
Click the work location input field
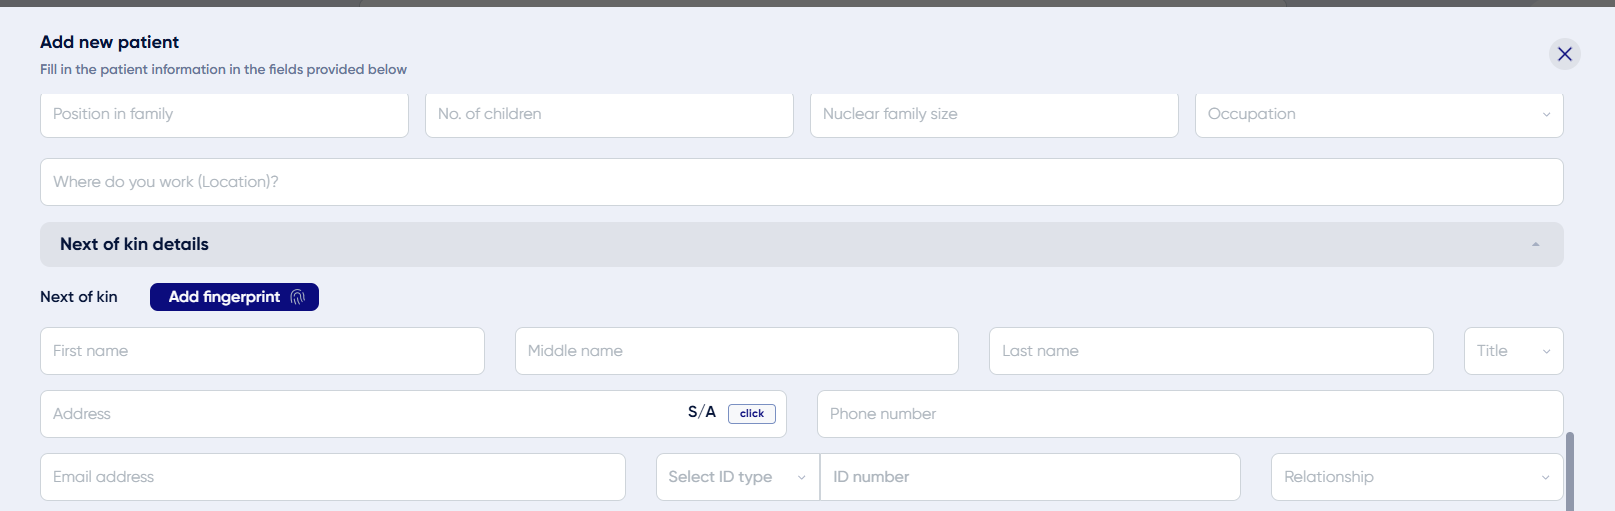pos(801,182)
